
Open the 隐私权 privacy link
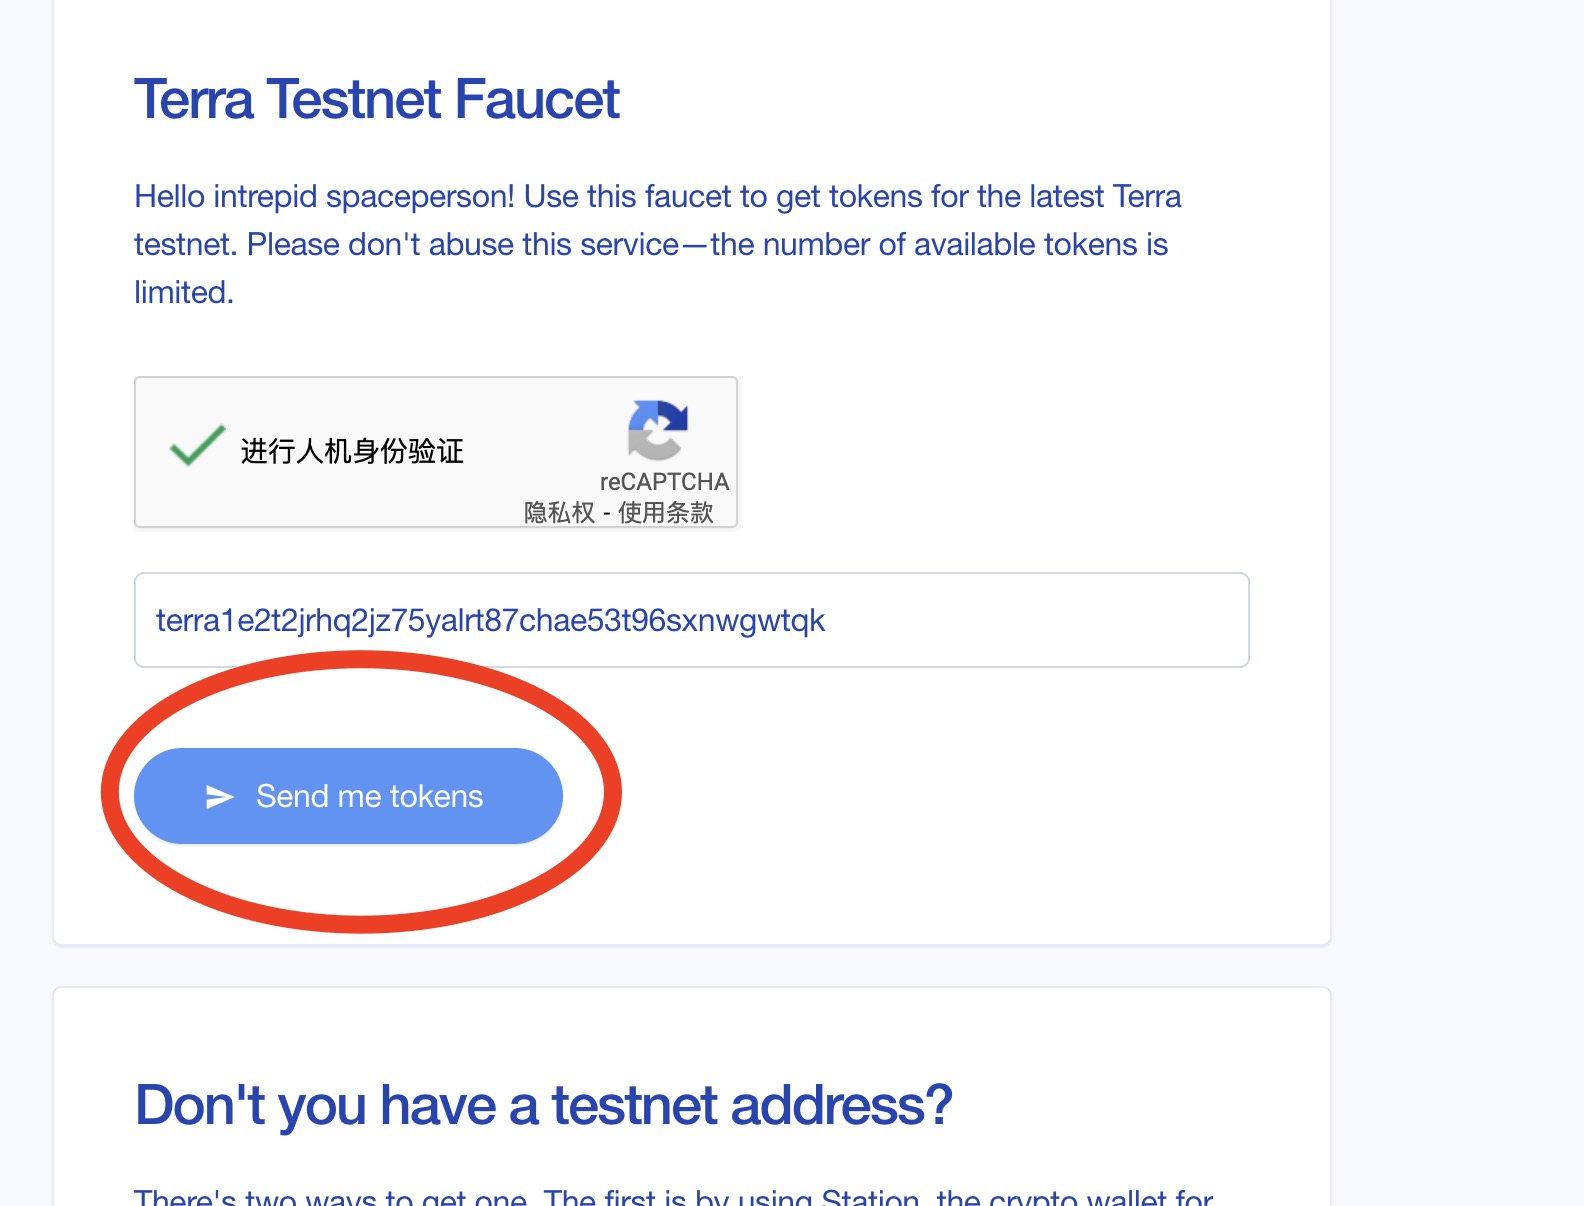click(x=559, y=513)
